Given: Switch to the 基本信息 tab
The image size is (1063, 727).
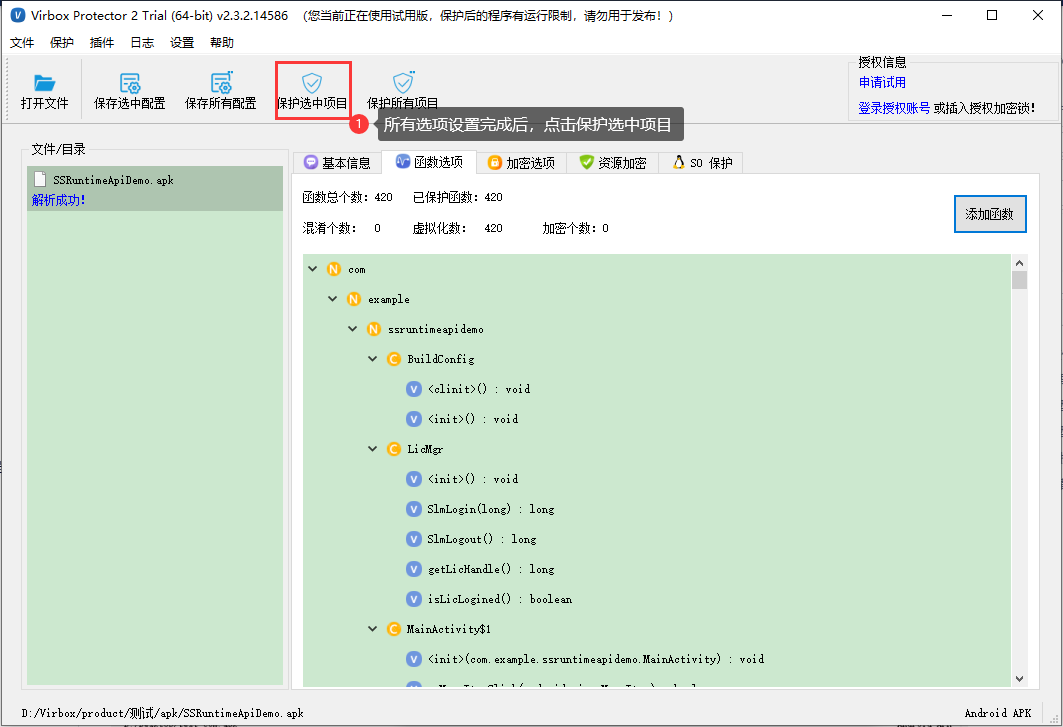Looking at the screenshot, I should [x=337, y=163].
